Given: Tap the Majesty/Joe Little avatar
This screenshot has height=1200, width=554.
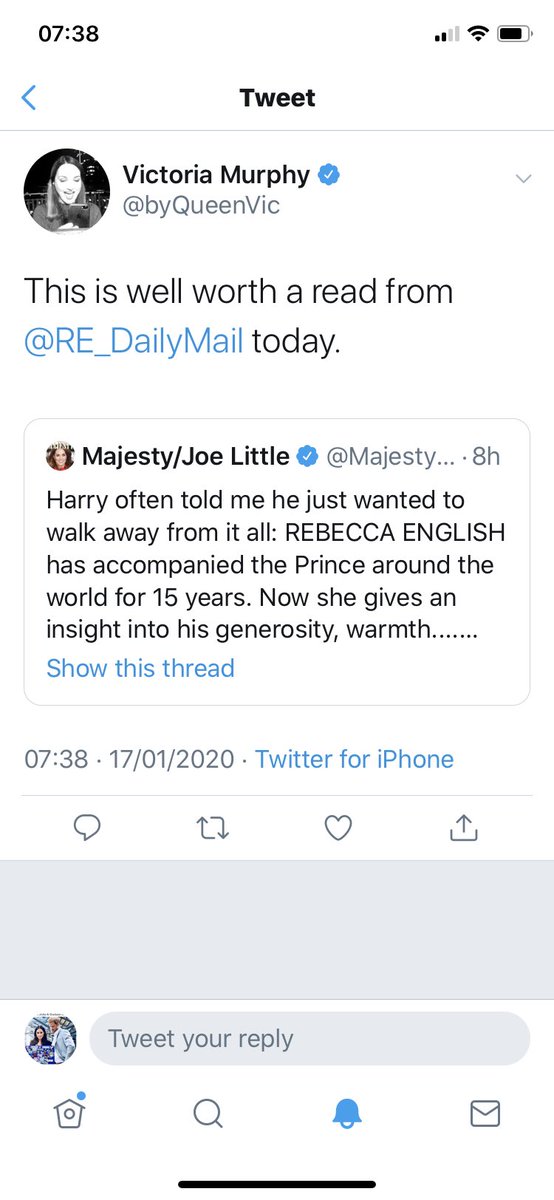Looking at the screenshot, I should tap(61, 457).
